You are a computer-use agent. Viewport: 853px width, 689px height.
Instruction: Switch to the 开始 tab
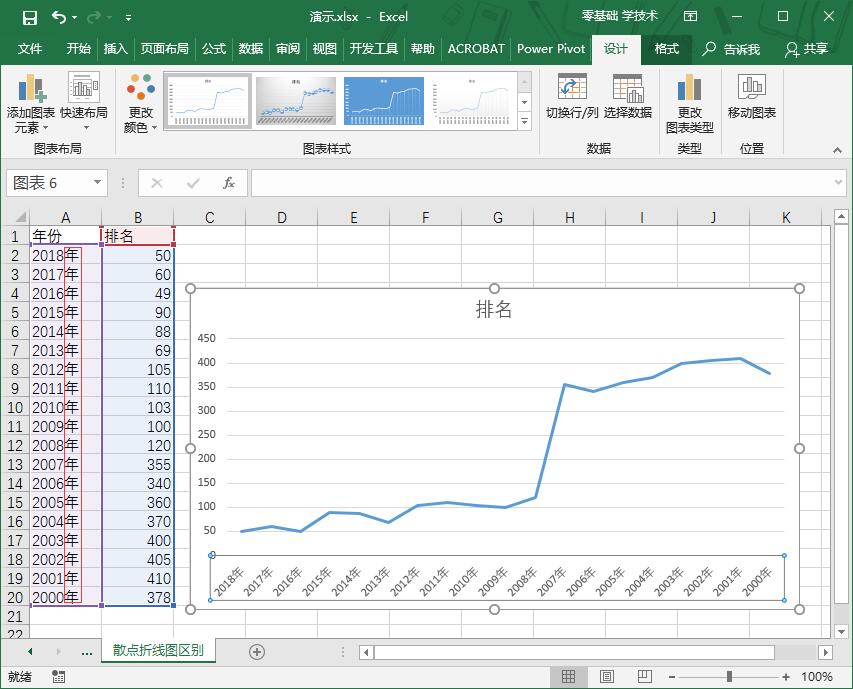tap(78, 49)
